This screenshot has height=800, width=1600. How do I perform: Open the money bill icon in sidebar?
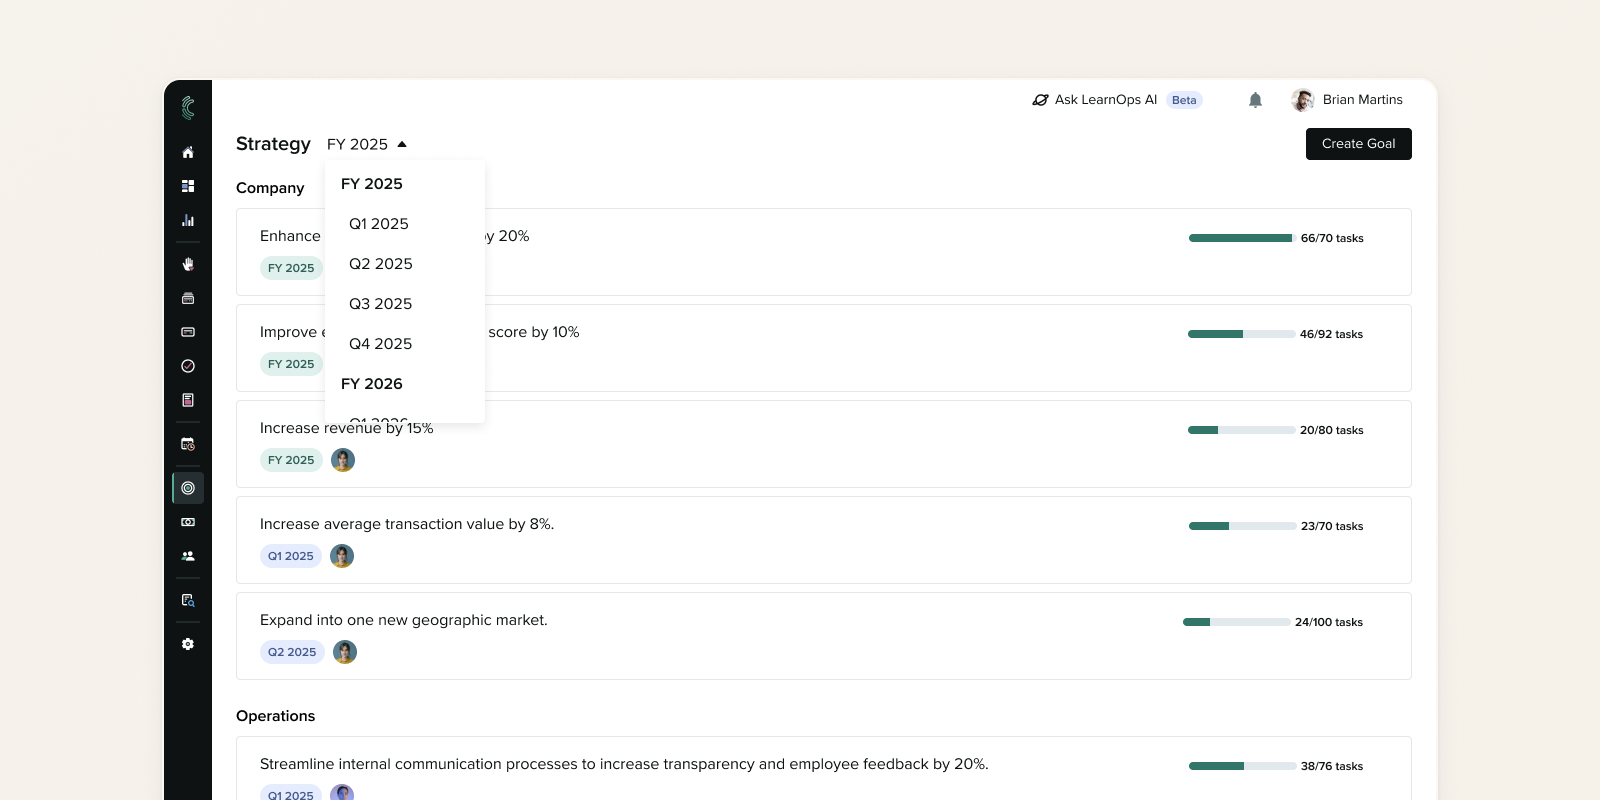[x=188, y=522]
